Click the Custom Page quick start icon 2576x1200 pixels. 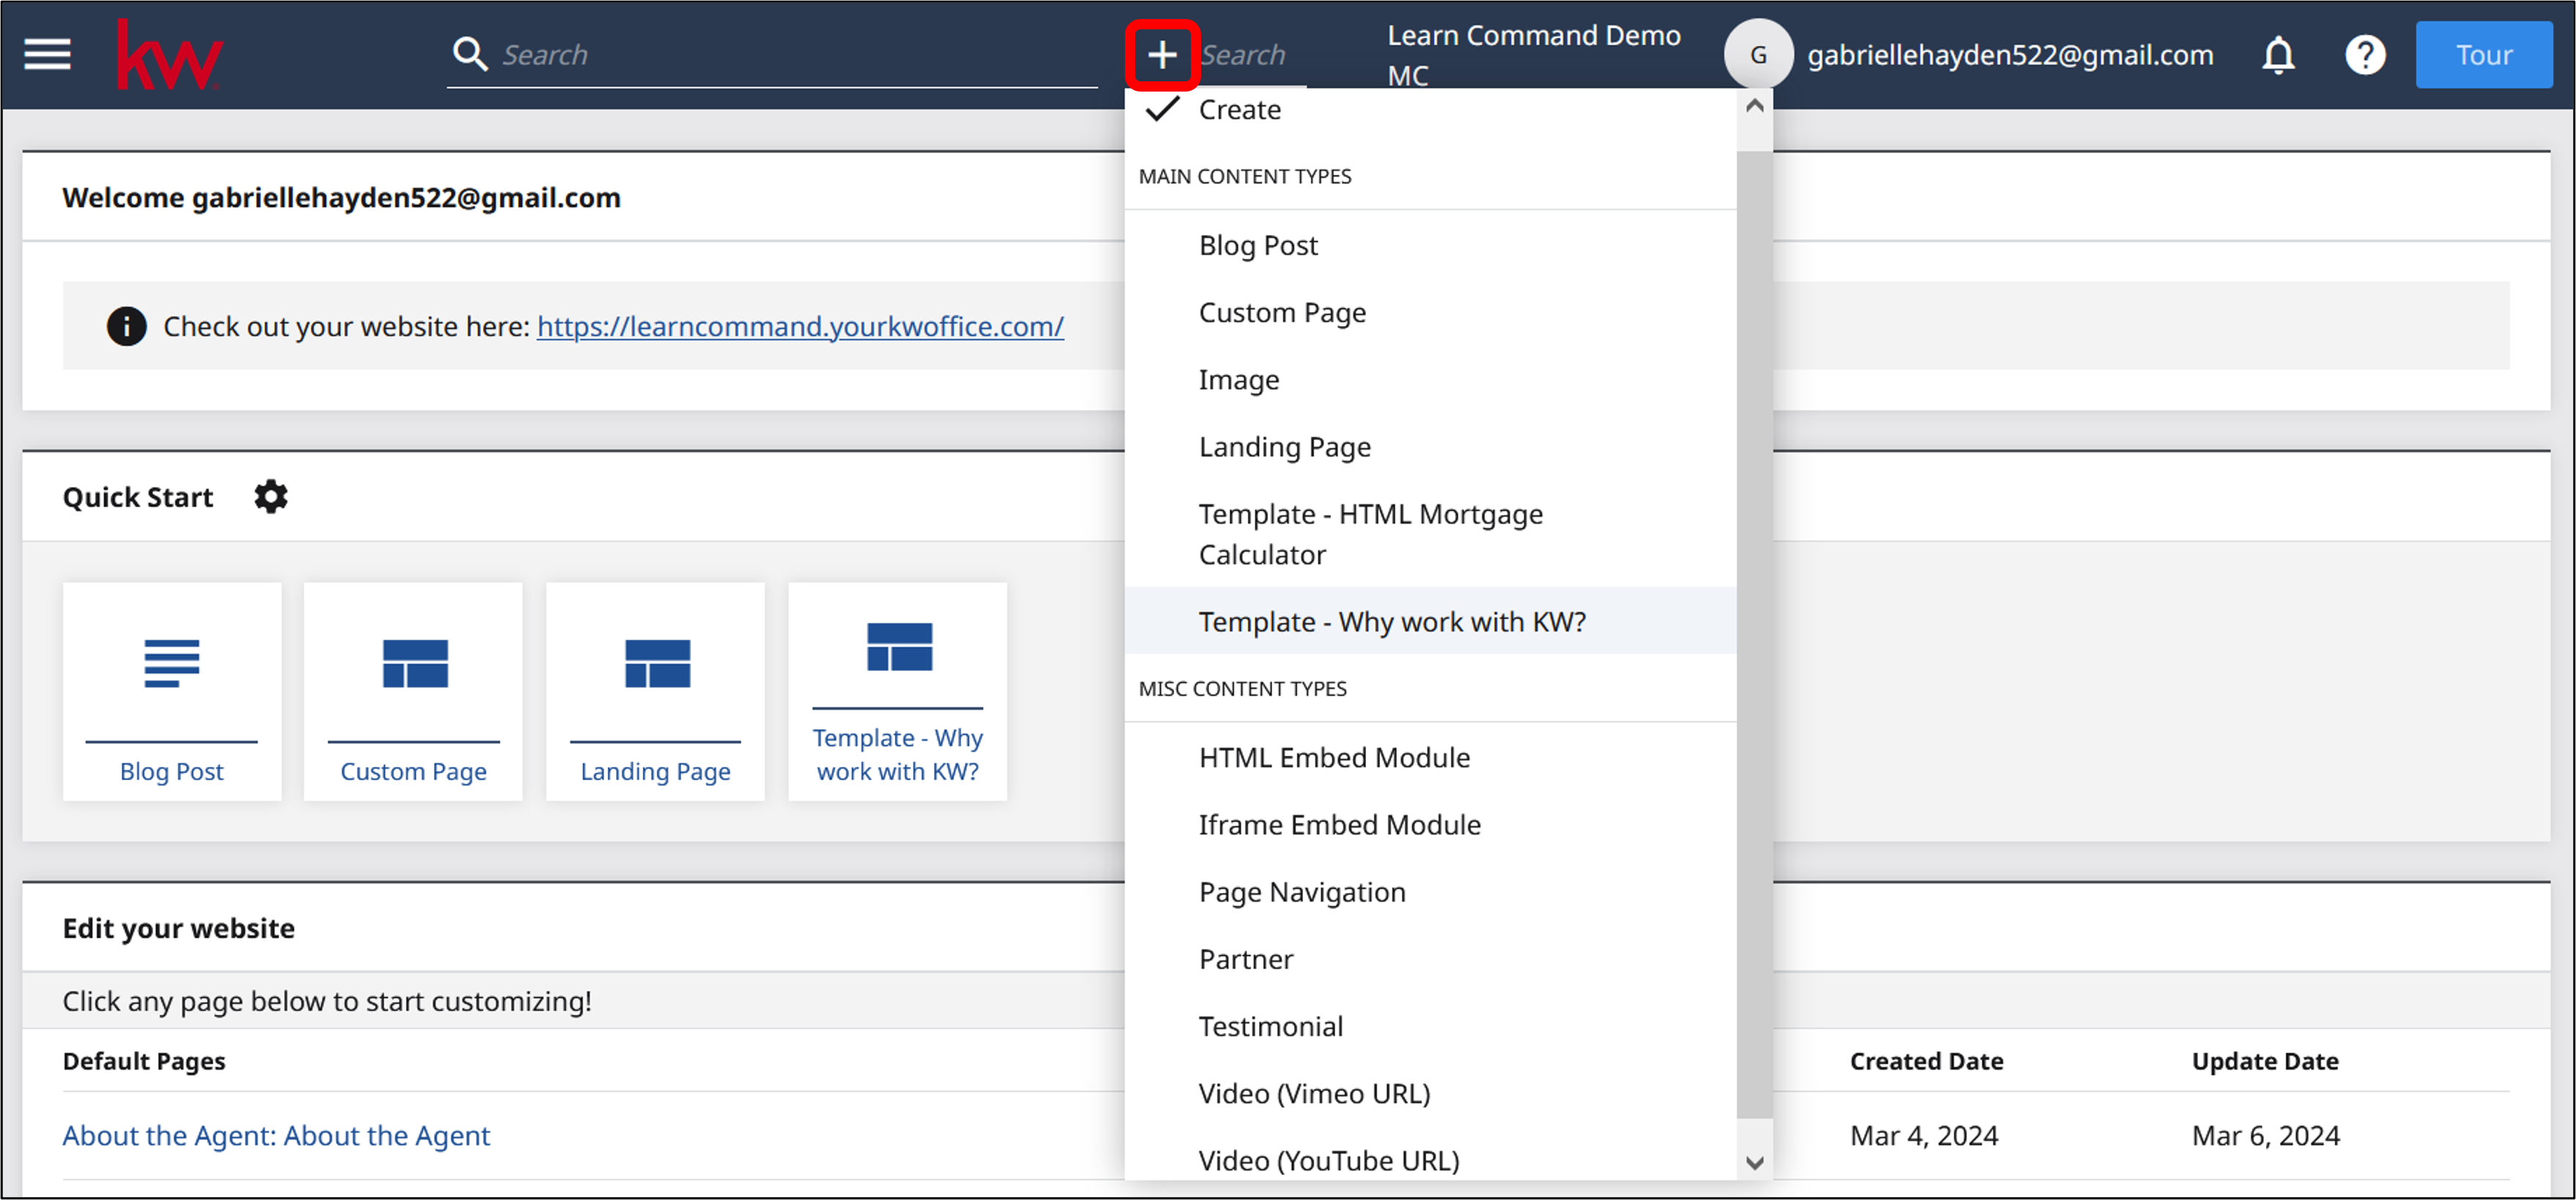[414, 664]
